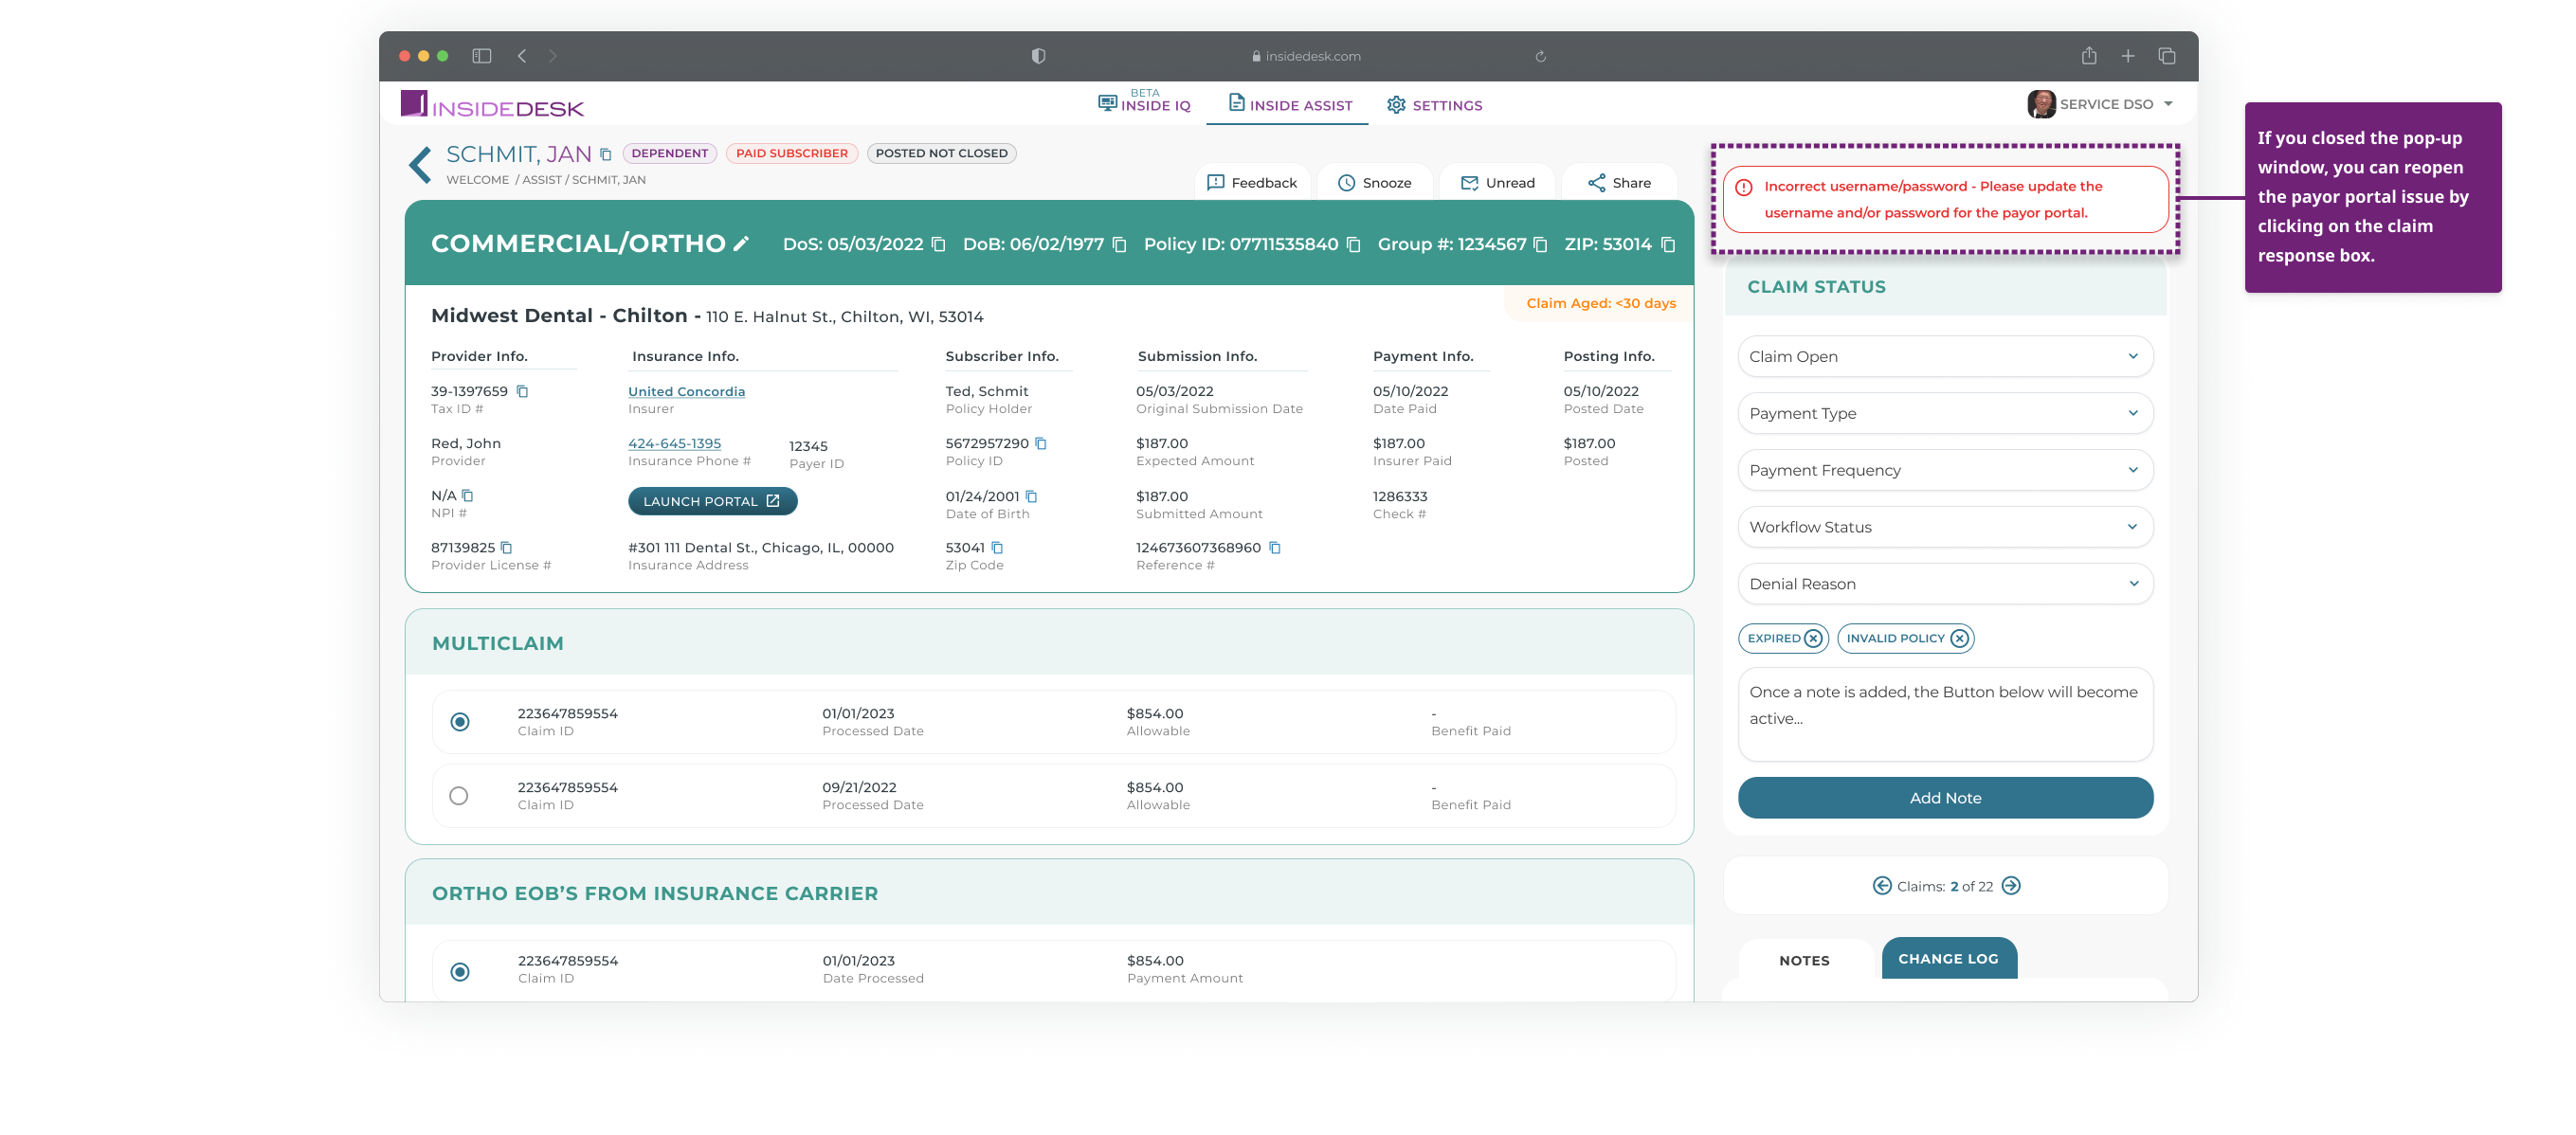Copy the DoS 05/03/2022 value
The width and height of the screenshot is (2576, 1135).
pos(938,244)
